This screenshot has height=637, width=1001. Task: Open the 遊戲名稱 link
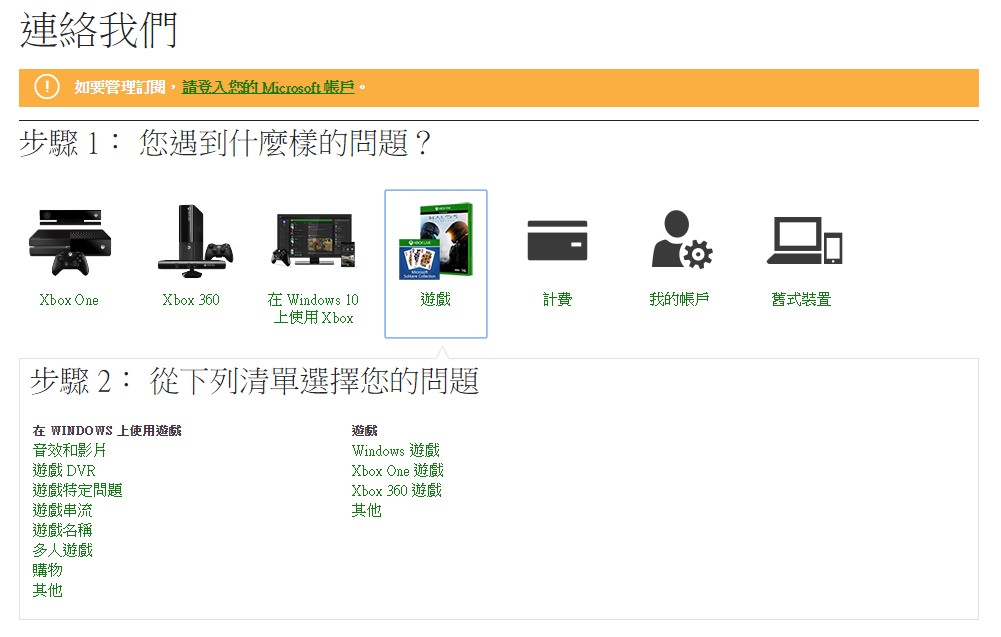tap(62, 531)
